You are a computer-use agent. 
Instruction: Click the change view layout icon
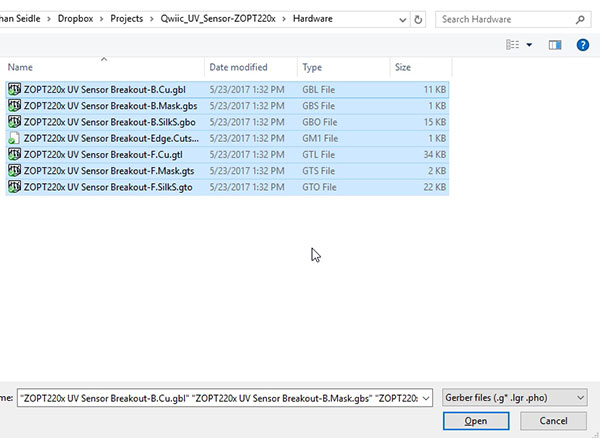(513, 44)
